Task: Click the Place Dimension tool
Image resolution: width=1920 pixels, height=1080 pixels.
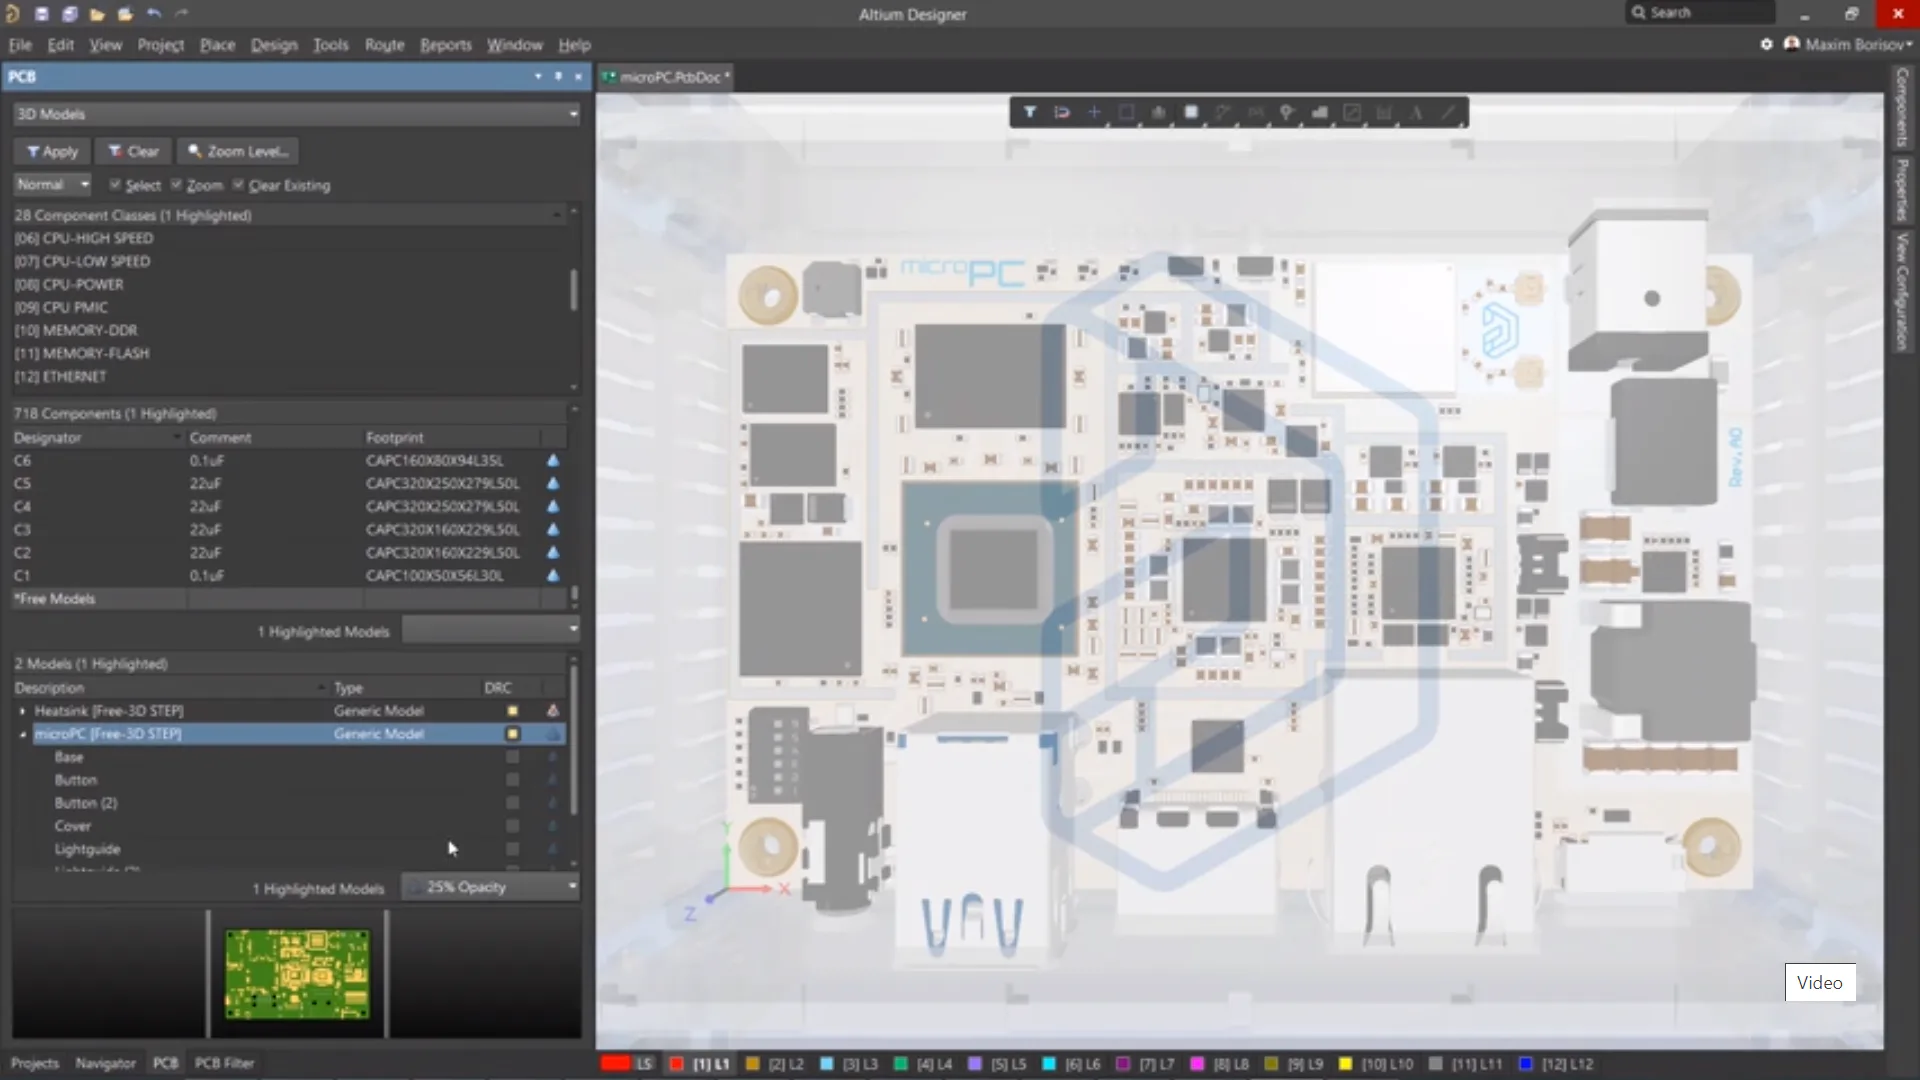Action: (1384, 112)
